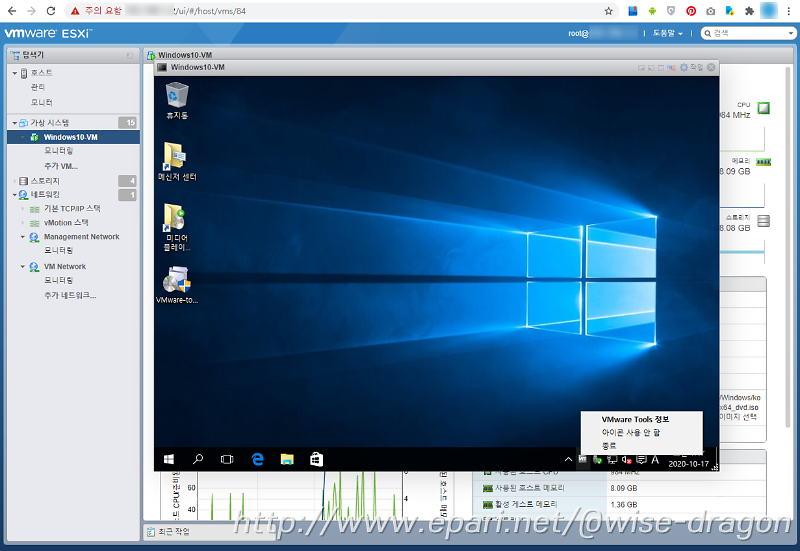Expand the 스토리지 tree node
800x551 pixels.
pos(15,181)
